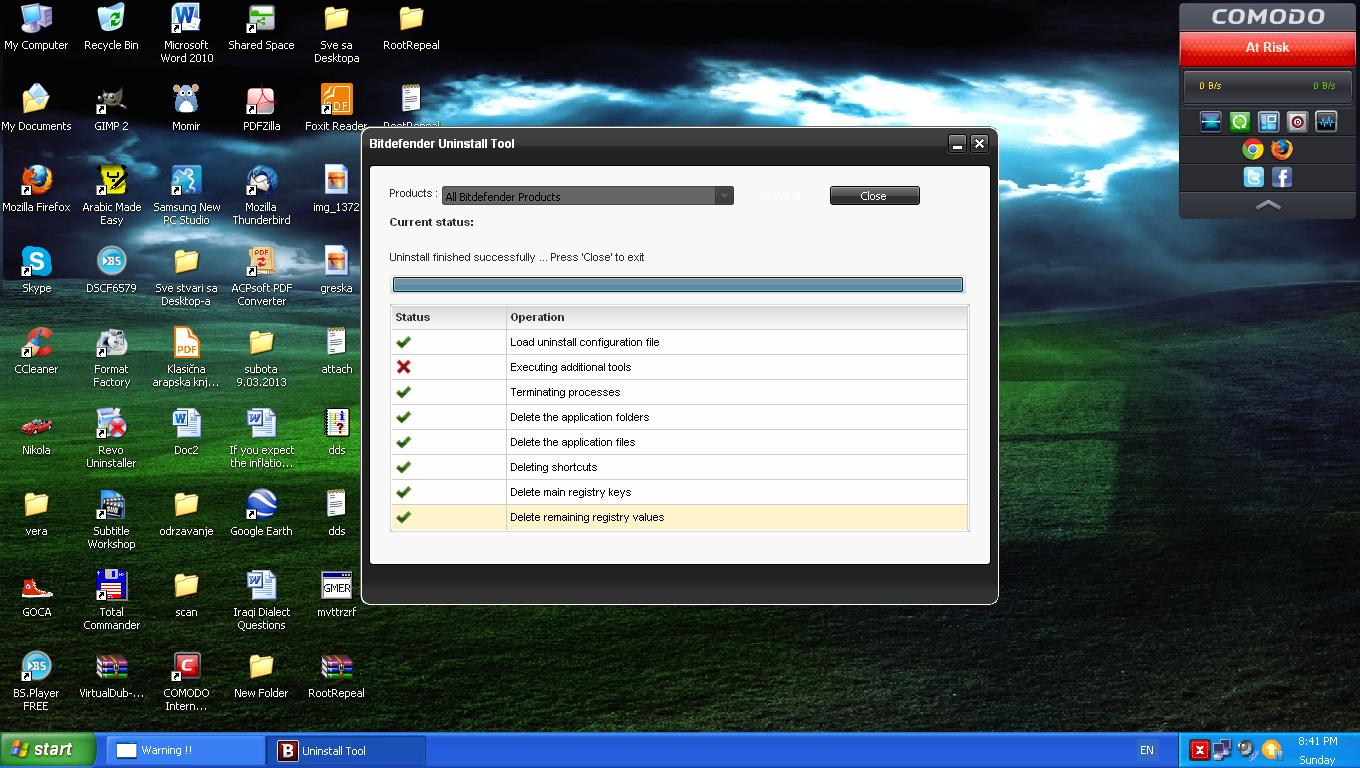Click the network connections tray icon
Viewport: 1360px width, 768px height.
1222,750
